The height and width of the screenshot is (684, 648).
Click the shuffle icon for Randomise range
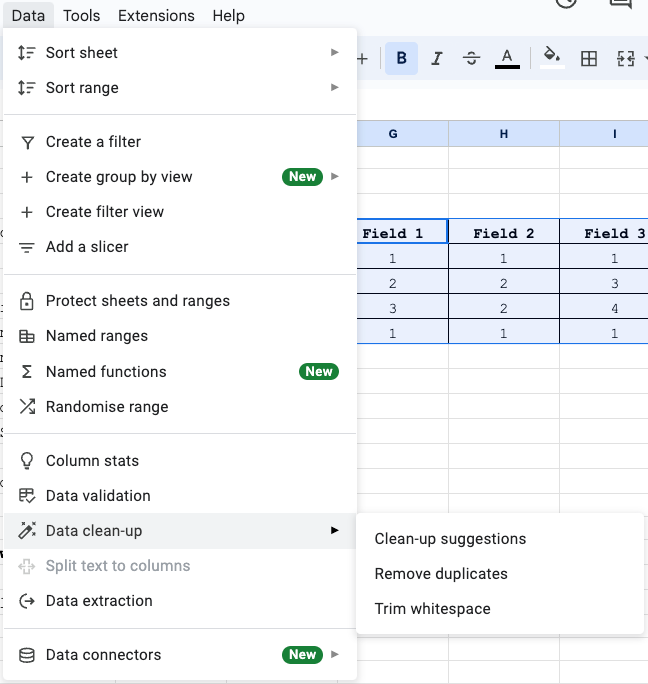(27, 407)
